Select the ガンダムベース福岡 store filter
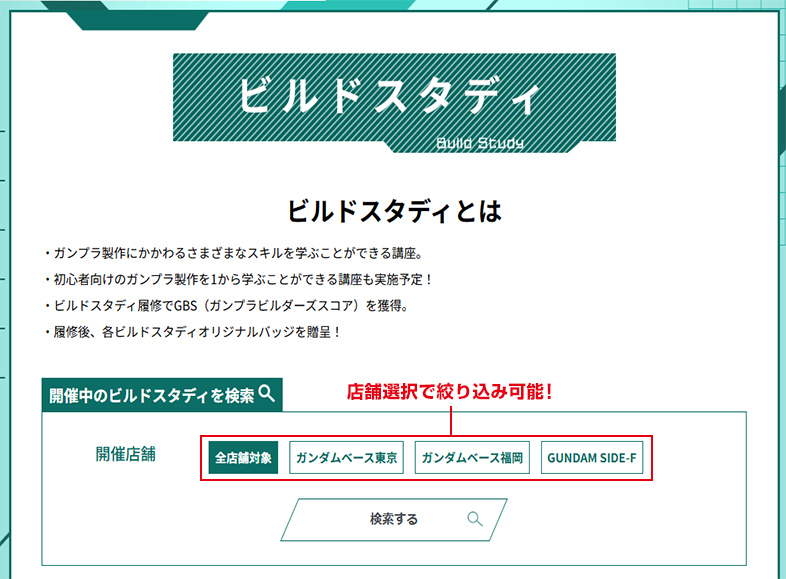 [472, 457]
